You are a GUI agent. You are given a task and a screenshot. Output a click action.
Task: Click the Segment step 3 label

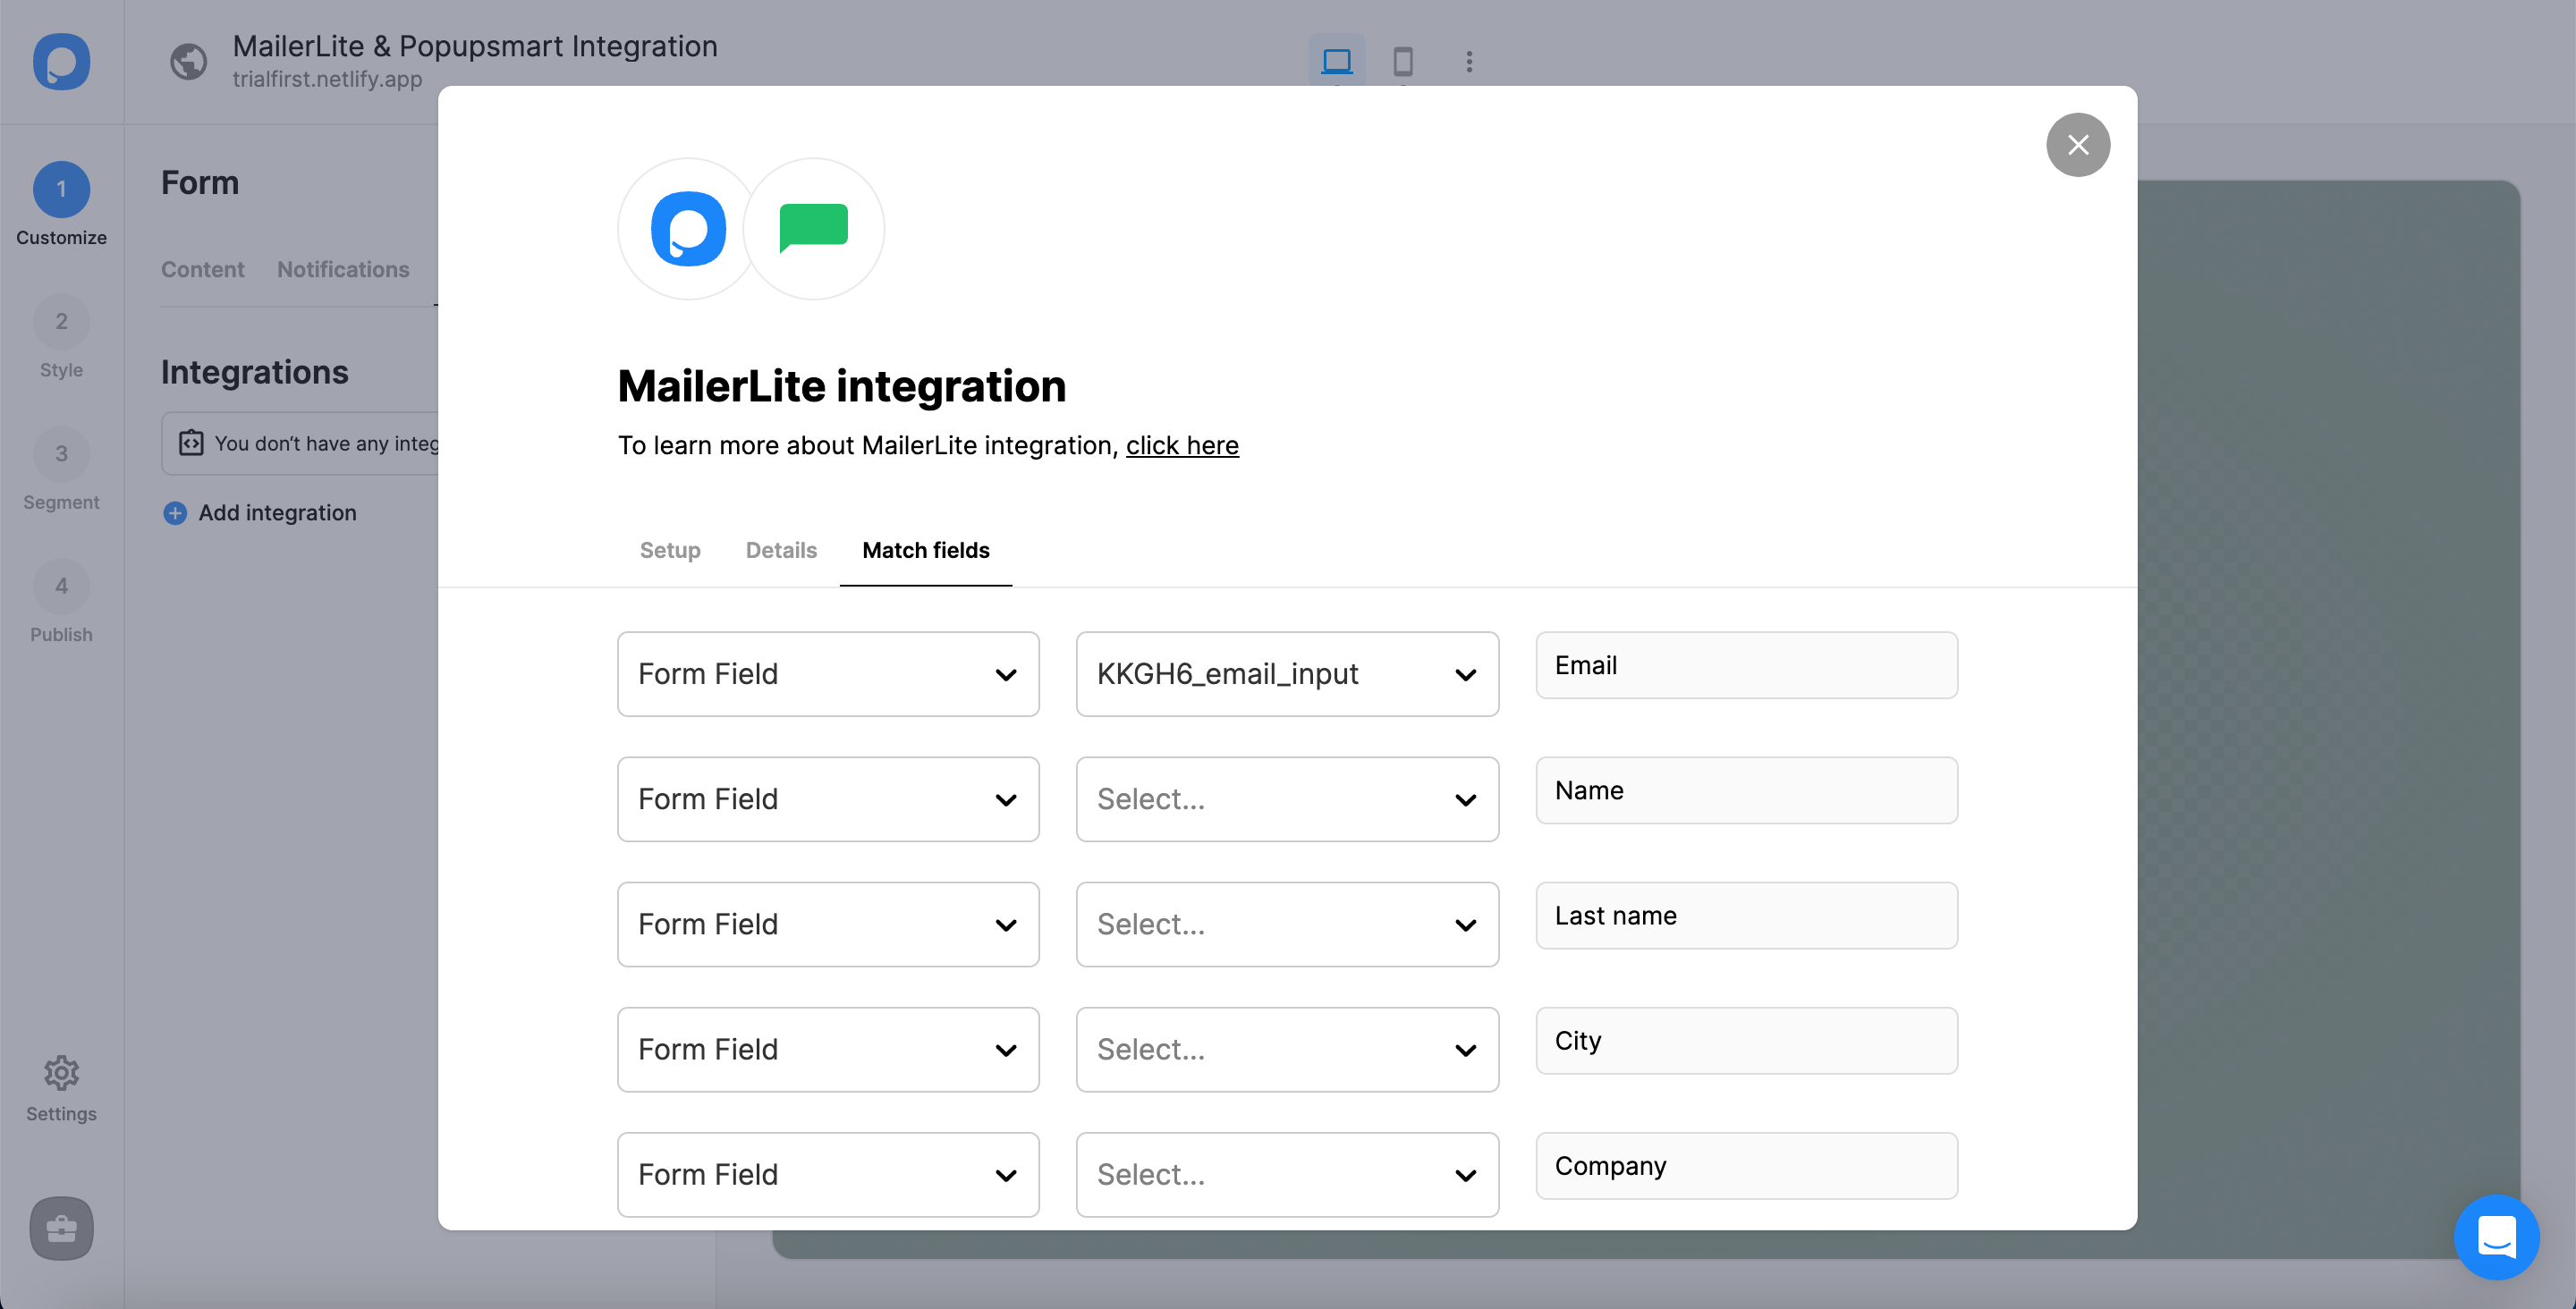(x=62, y=501)
